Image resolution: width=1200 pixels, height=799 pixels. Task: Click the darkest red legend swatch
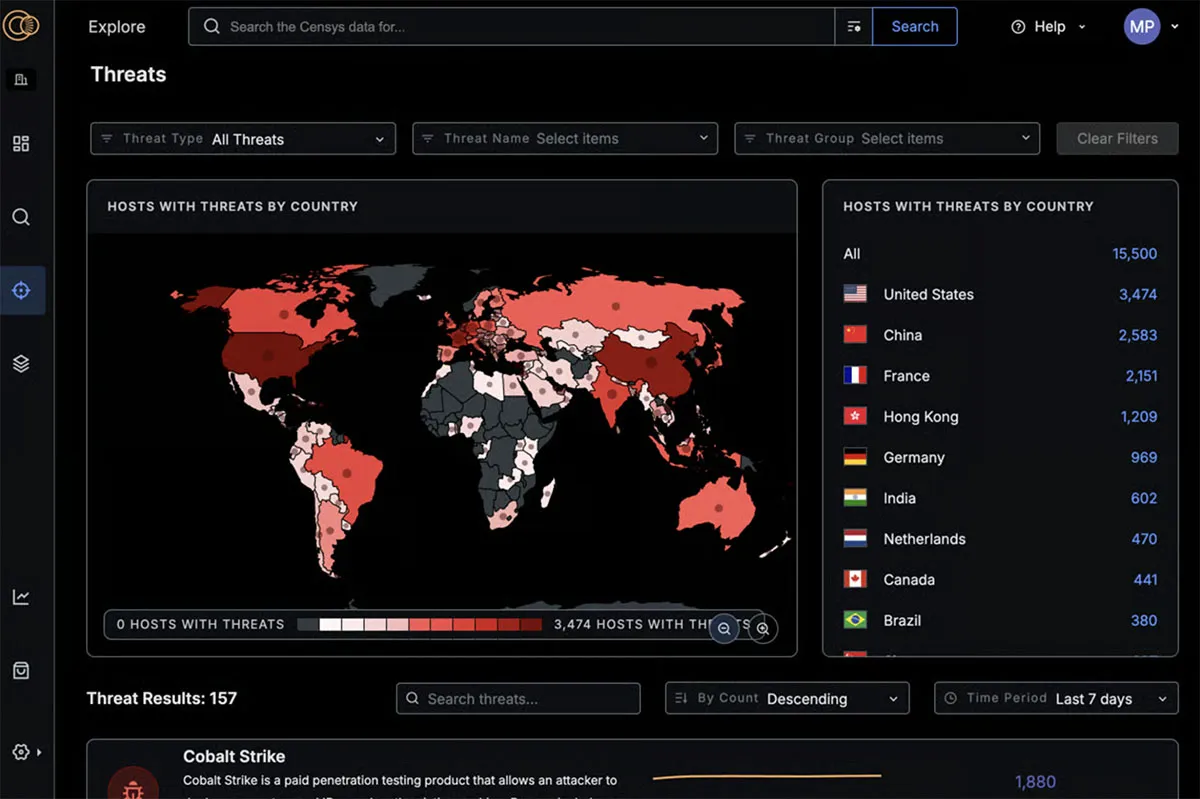(x=530, y=624)
